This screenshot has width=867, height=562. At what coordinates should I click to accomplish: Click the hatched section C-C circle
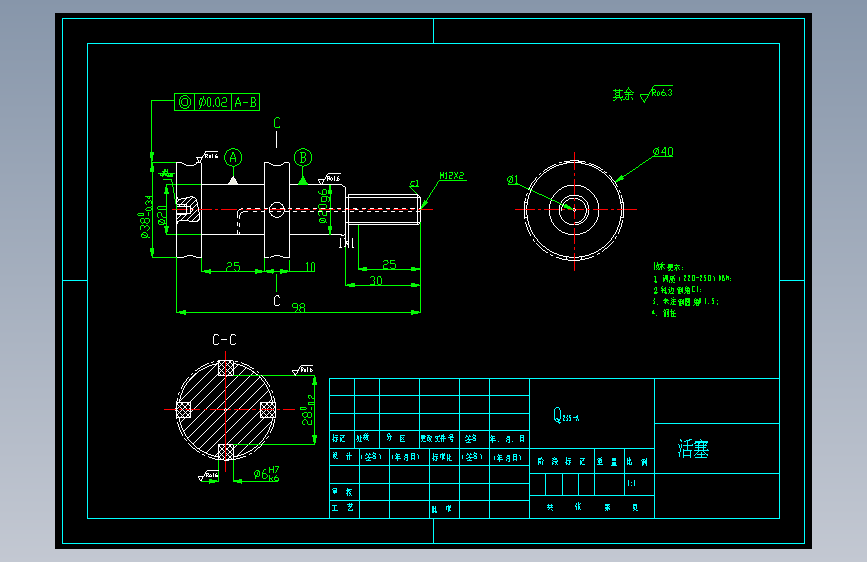[226, 410]
